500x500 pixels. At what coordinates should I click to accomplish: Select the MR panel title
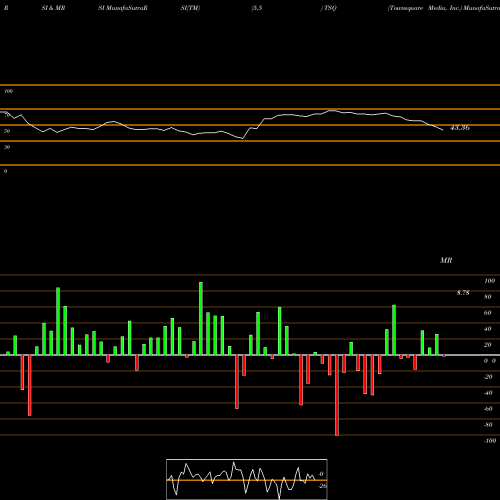tap(446, 260)
